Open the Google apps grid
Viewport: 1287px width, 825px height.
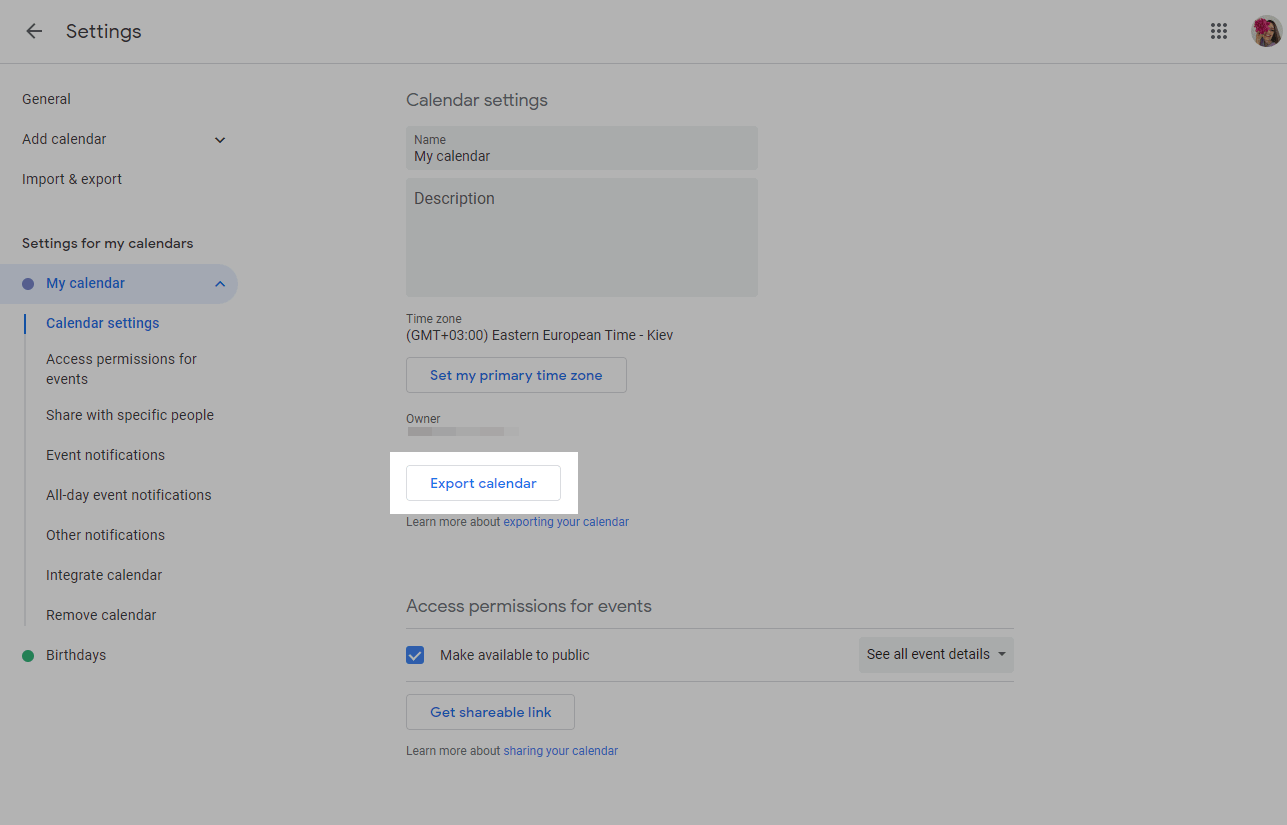[x=1218, y=31]
